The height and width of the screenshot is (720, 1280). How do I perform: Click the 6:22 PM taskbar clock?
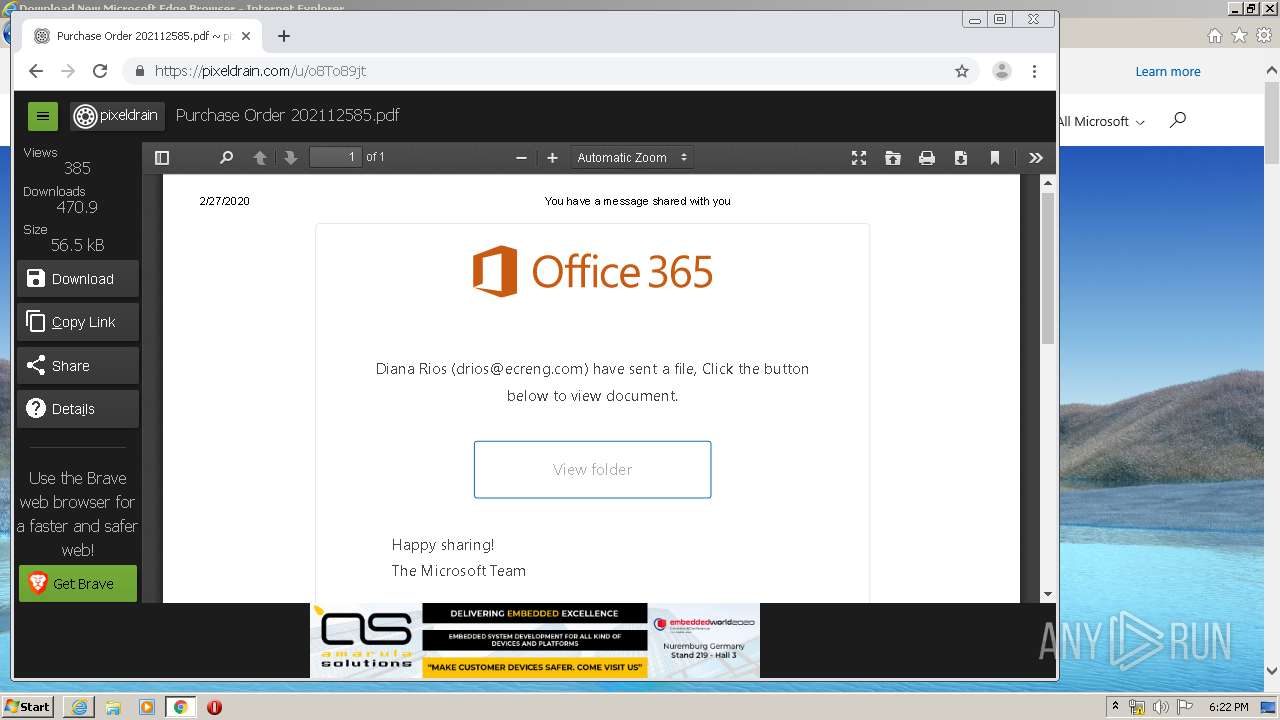click(x=1229, y=707)
